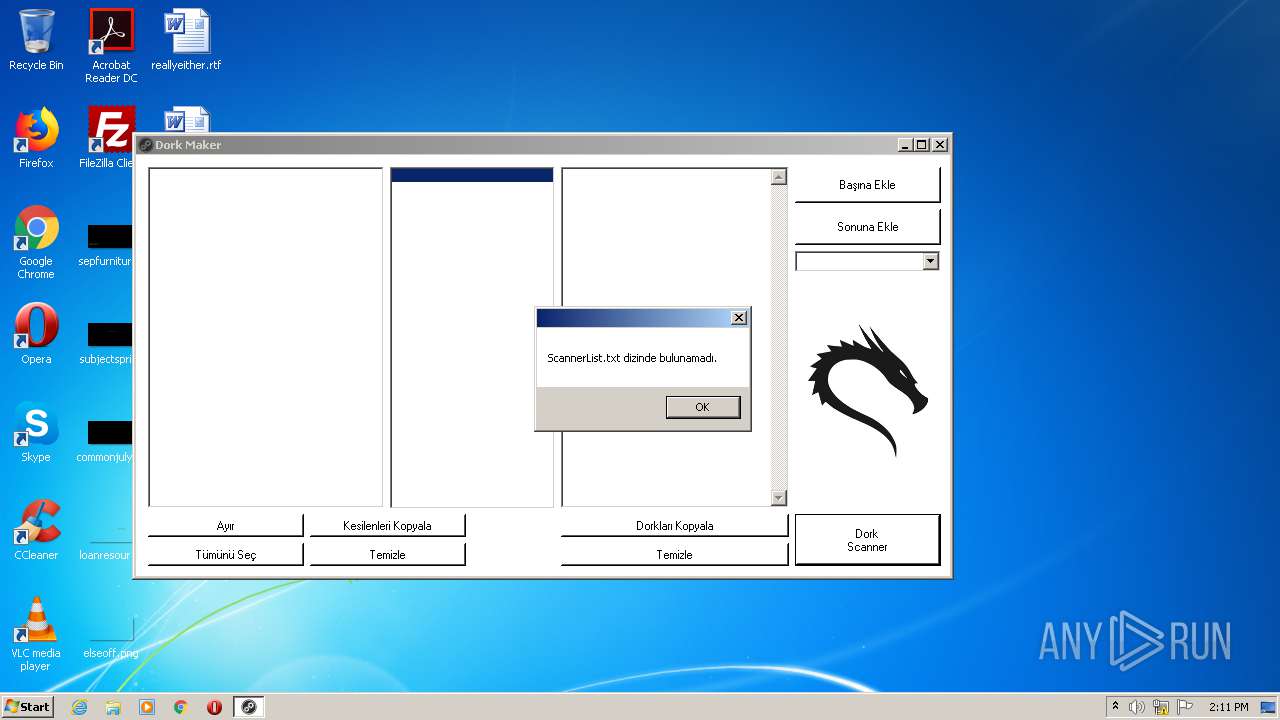Screen dimensions: 1280x720
Task: Select the elseoff.png desktop file
Action: click(110, 636)
